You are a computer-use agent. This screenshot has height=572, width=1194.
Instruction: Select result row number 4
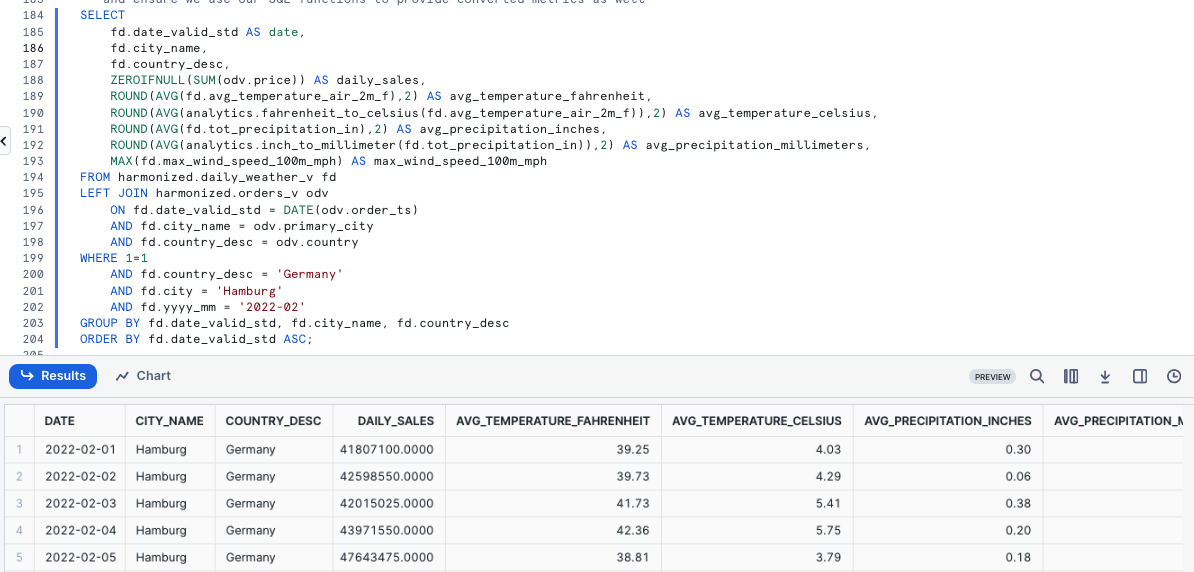tap(20, 531)
